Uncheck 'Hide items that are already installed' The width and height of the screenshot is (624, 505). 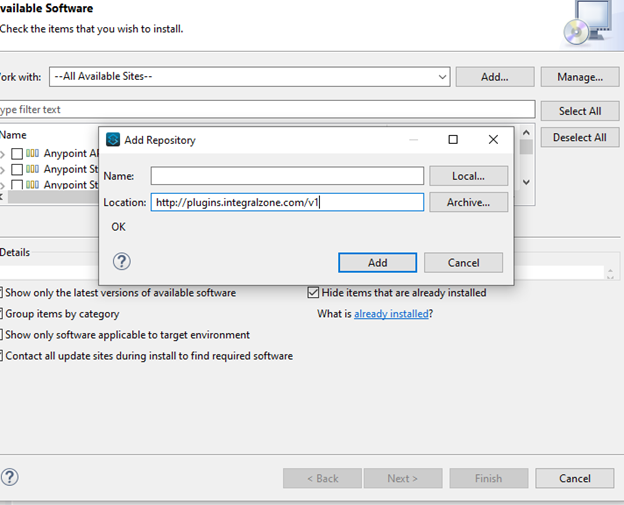[313, 293]
